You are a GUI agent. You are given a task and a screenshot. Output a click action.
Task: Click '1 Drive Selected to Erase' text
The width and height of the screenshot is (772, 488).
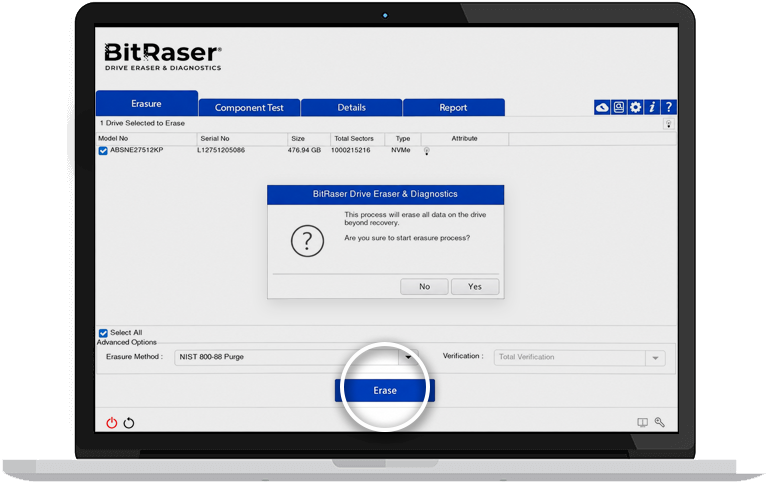142,123
